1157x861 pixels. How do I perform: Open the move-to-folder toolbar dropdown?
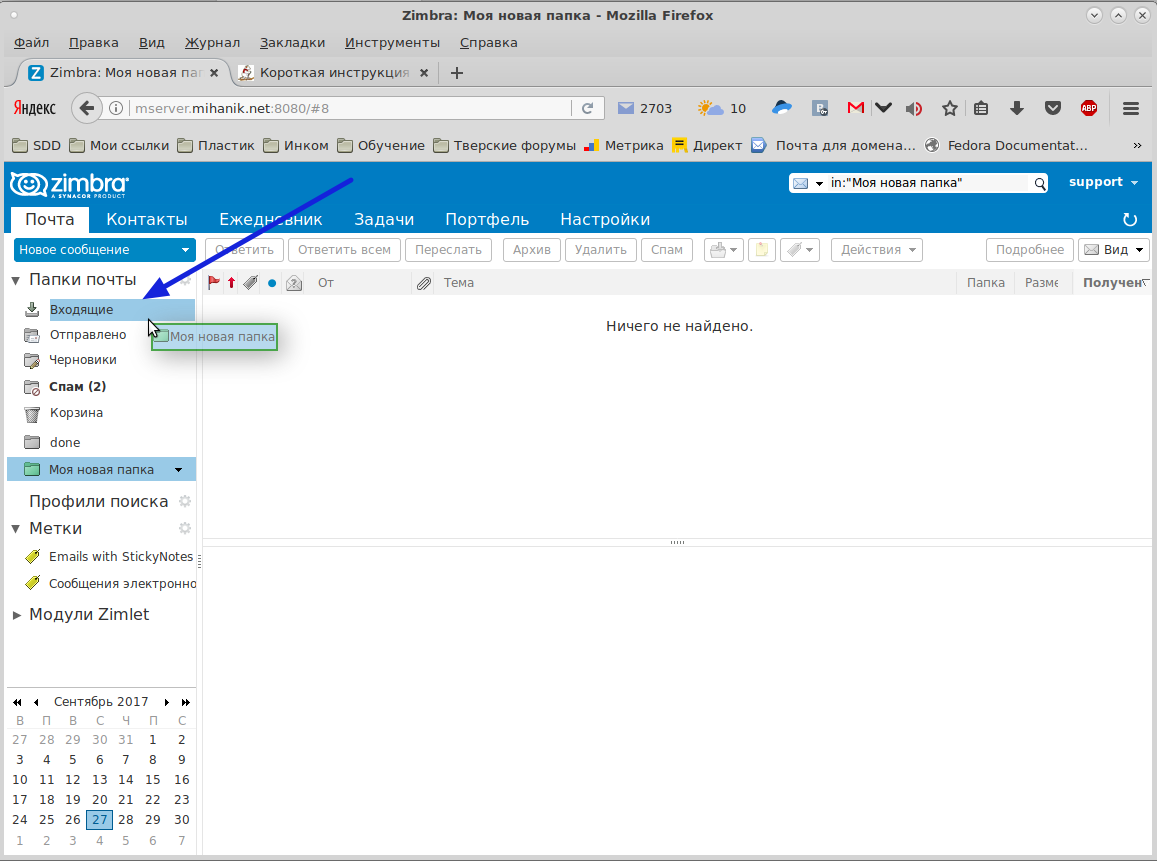point(723,250)
